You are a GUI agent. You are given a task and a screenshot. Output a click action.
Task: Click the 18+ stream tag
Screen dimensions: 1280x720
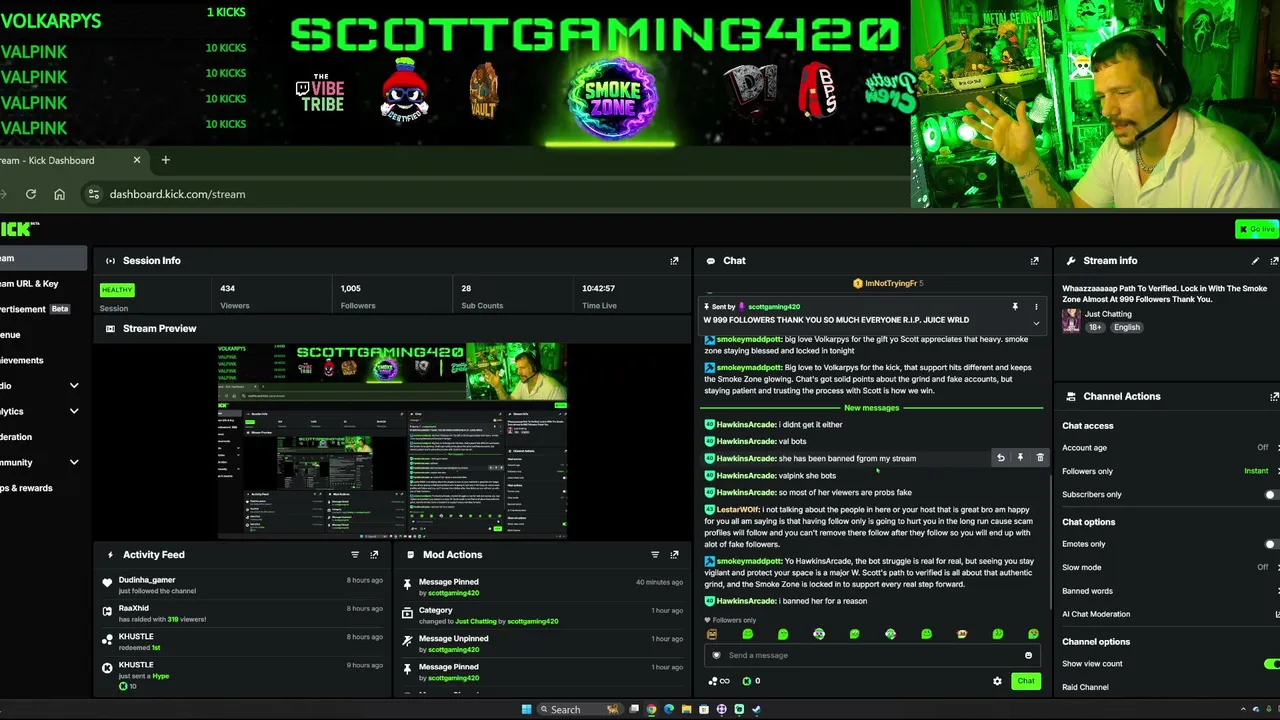(x=1095, y=327)
